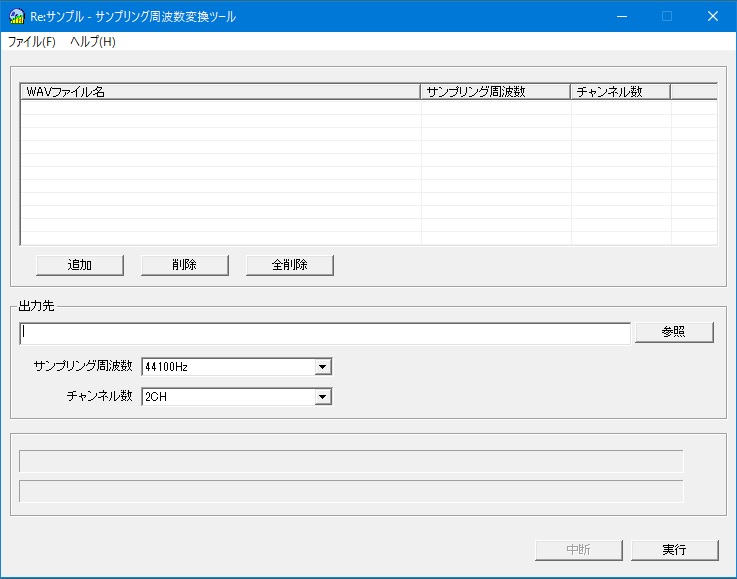The image size is (737, 579).
Task: Click the 削除 button
Action: click(x=185, y=265)
